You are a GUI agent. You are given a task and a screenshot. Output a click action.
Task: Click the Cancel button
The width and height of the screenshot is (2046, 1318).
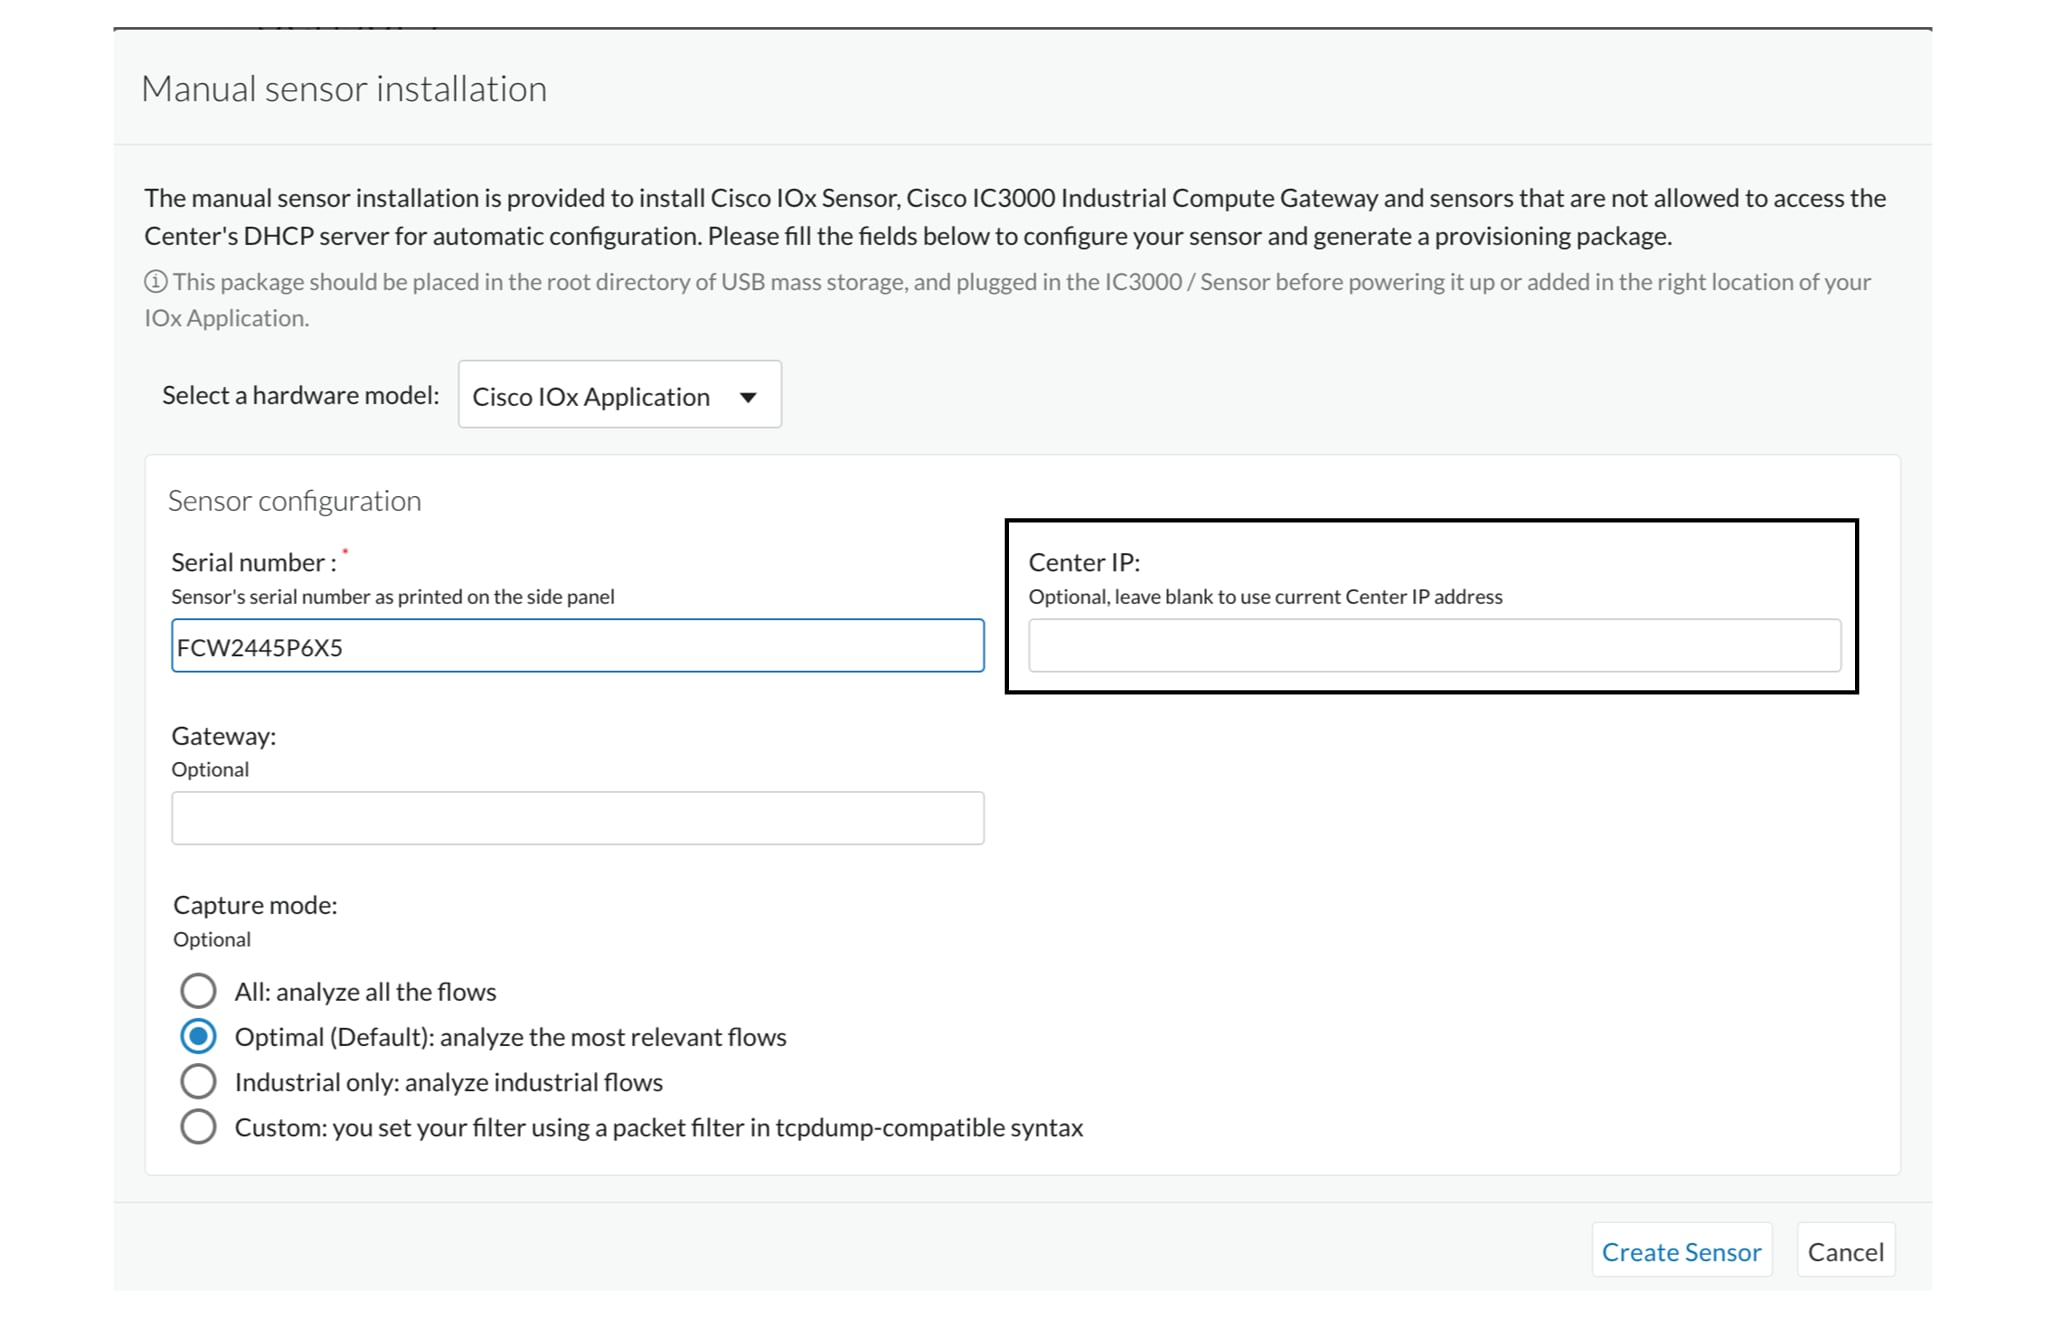pos(1845,1251)
